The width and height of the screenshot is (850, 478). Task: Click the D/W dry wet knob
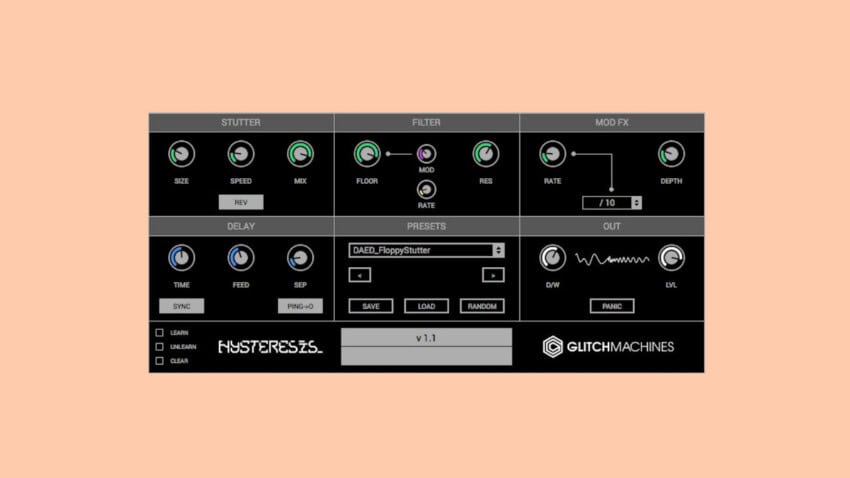[x=552, y=258]
